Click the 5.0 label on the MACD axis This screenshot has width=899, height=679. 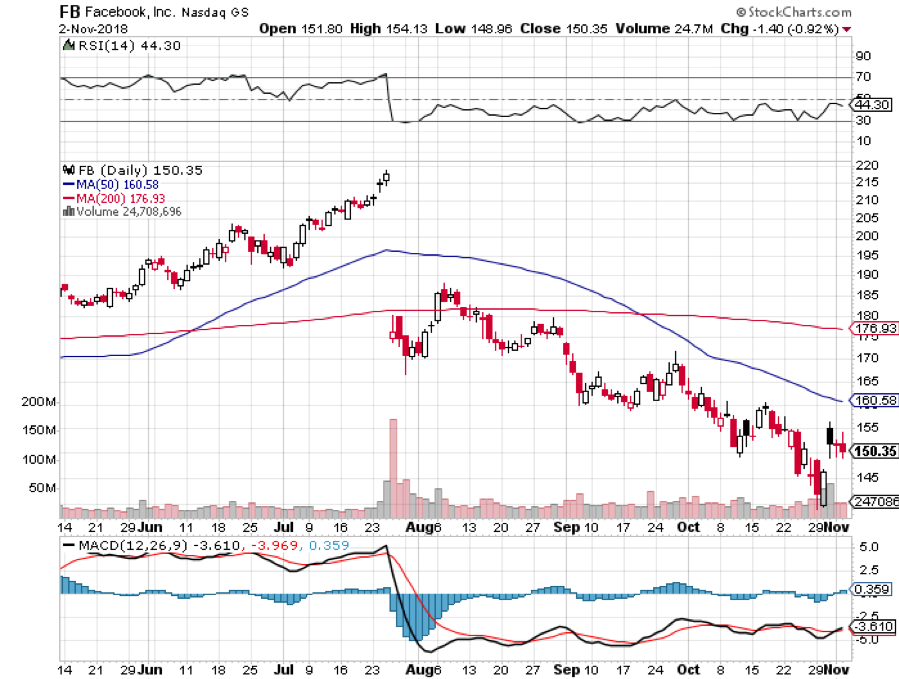(868, 547)
